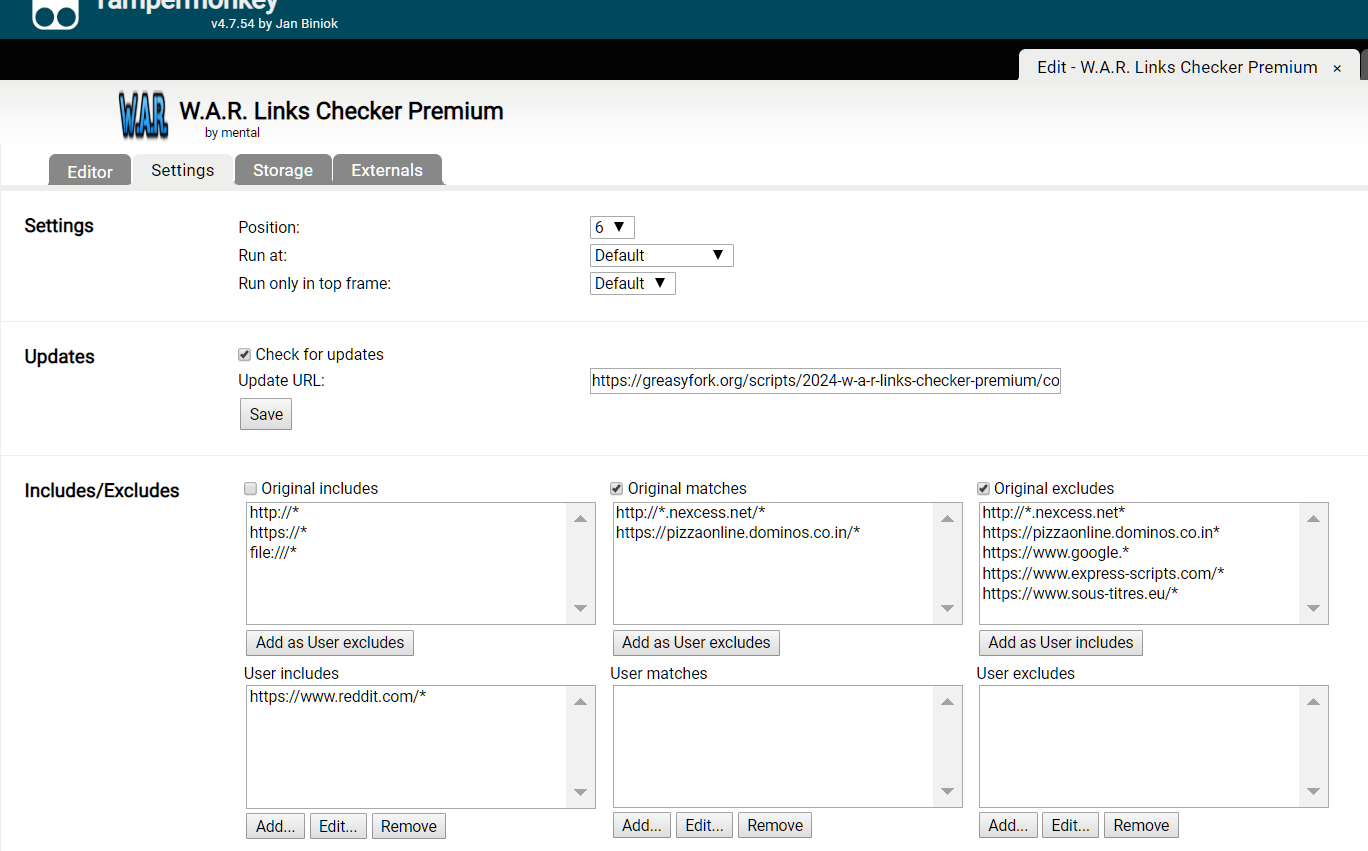Enable the Original includes checkbox
This screenshot has width=1368, height=851.
(250, 488)
